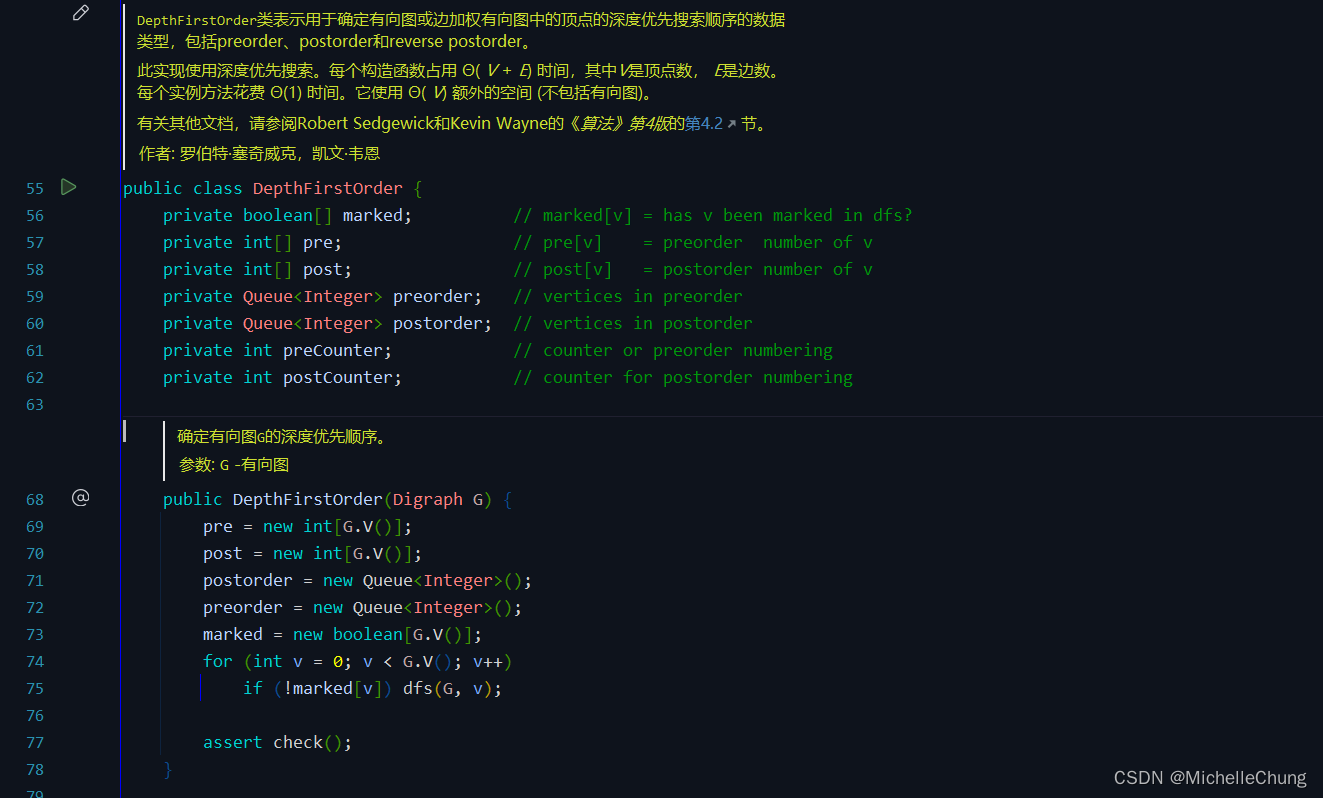
Task: Click closing brace on line 78
Action: (x=168, y=769)
